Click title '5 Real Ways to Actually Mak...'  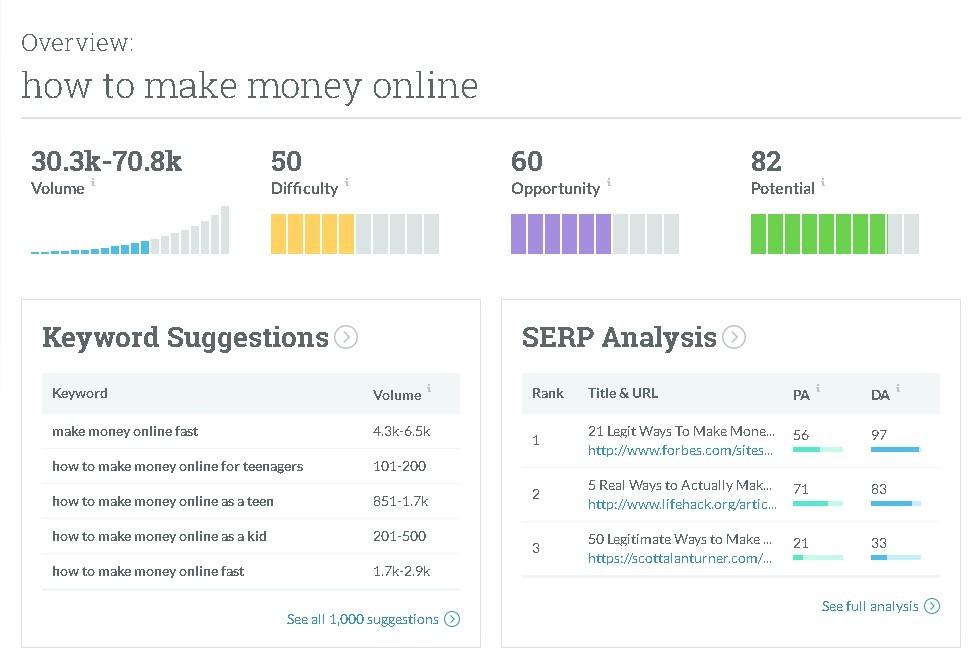pos(679,485)
